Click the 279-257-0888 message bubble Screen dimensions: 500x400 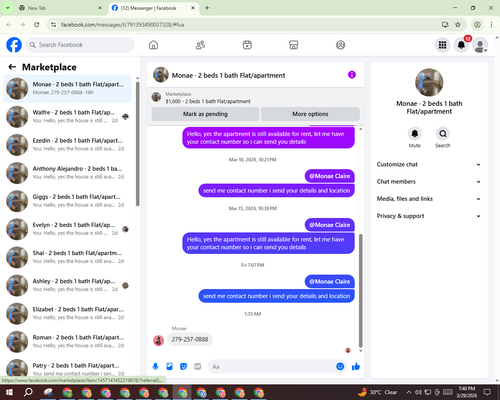(x=190, y=339)
